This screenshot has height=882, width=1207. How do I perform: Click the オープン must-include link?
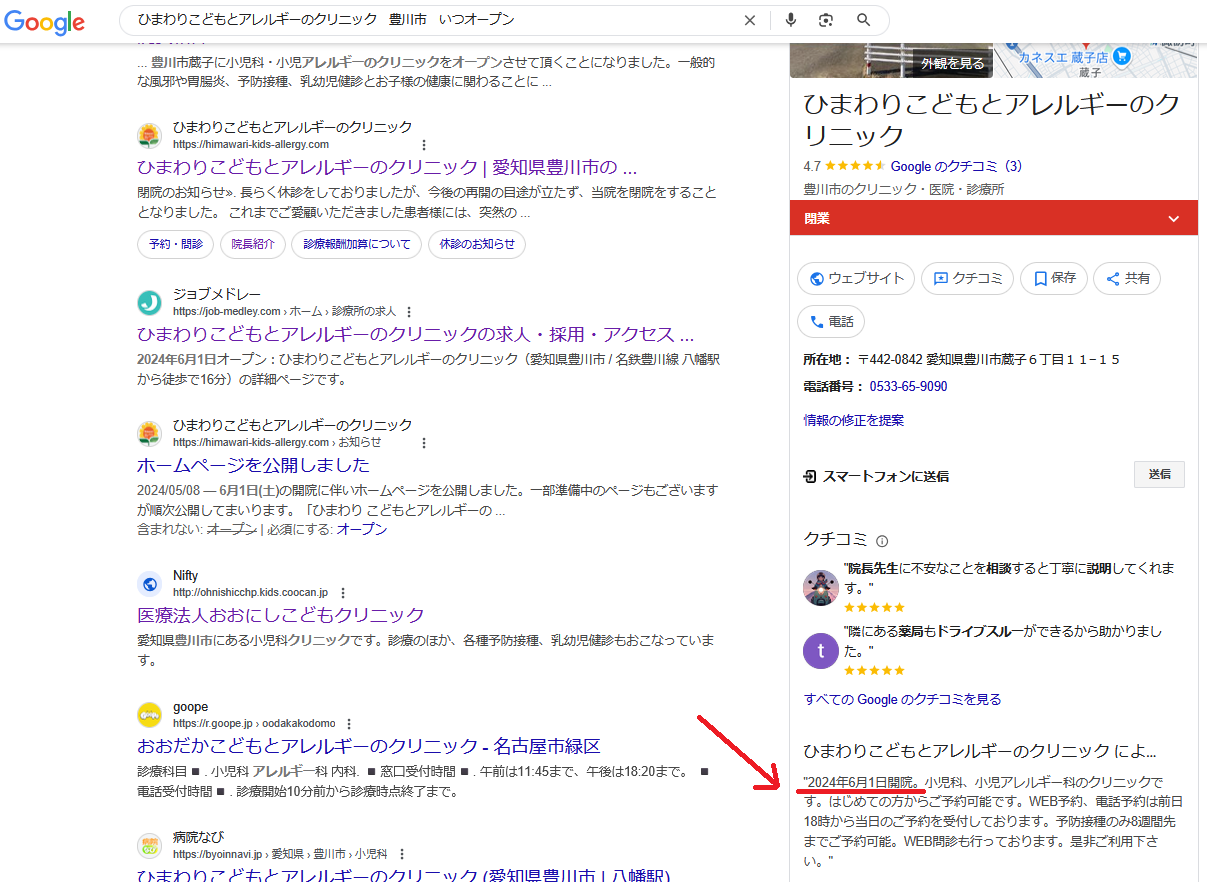[362, 529]
